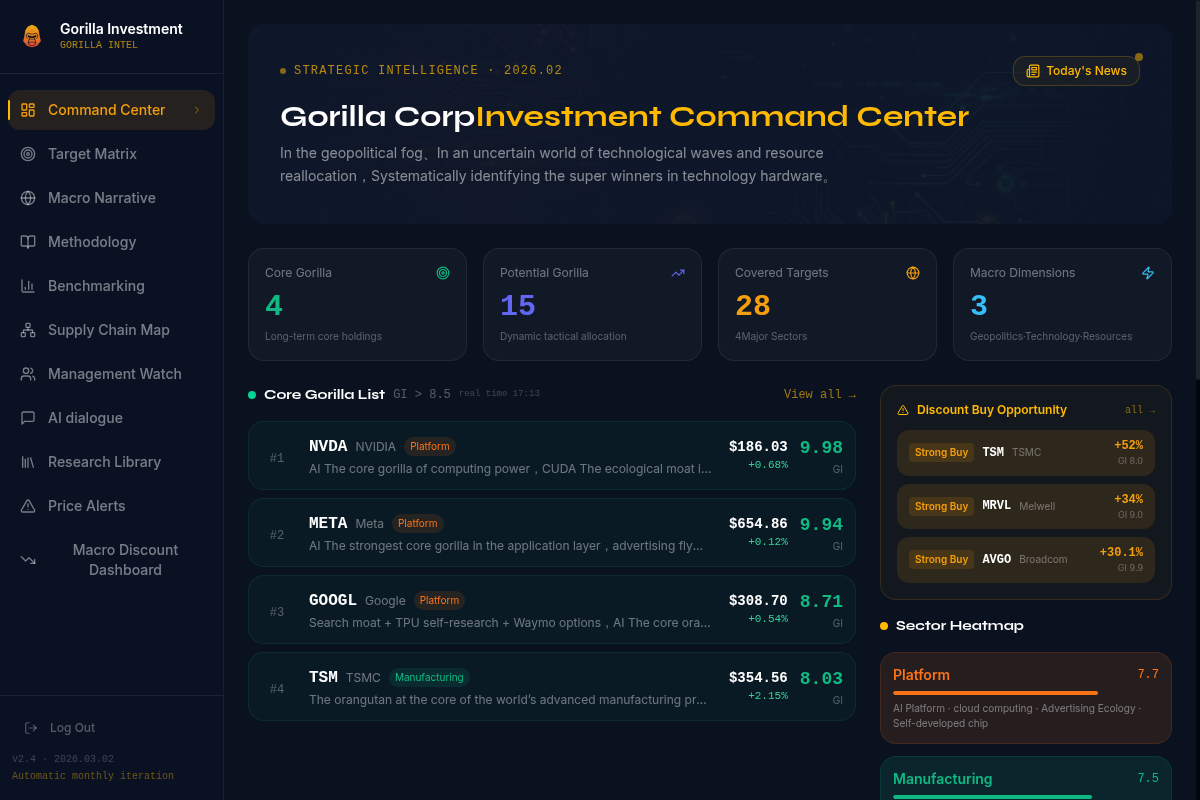Open the TSM TSMC Manufacturing stock row
Image resolution: width=1200 pixels, height=800 pixels.
pos(552,687)
